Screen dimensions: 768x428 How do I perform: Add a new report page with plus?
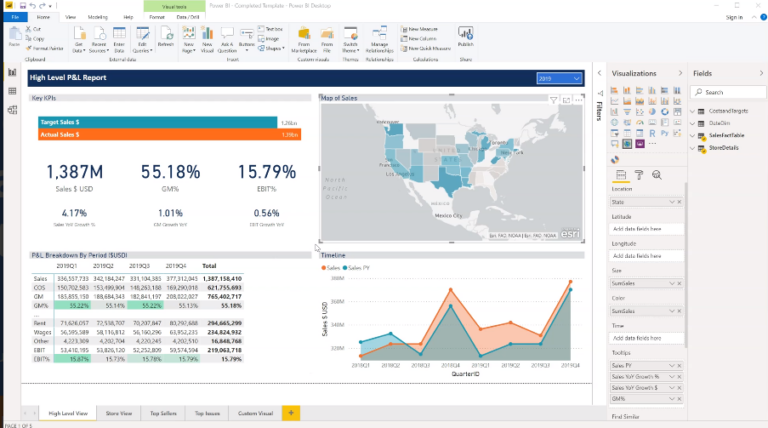click(x=291, y=413)
